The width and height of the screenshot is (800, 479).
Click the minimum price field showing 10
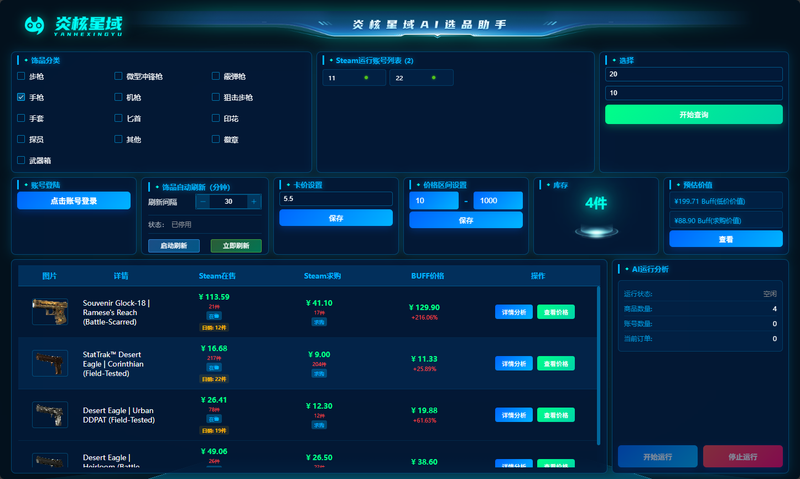point(434,200)
